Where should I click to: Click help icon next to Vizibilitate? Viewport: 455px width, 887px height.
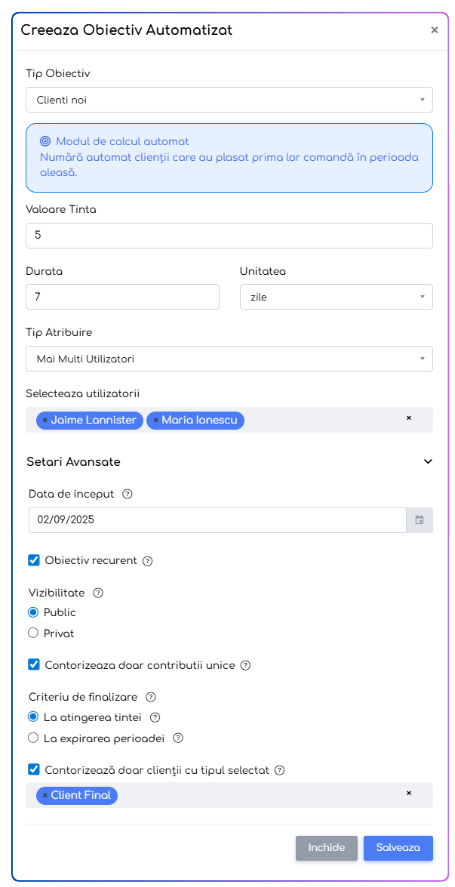point(98,593)
